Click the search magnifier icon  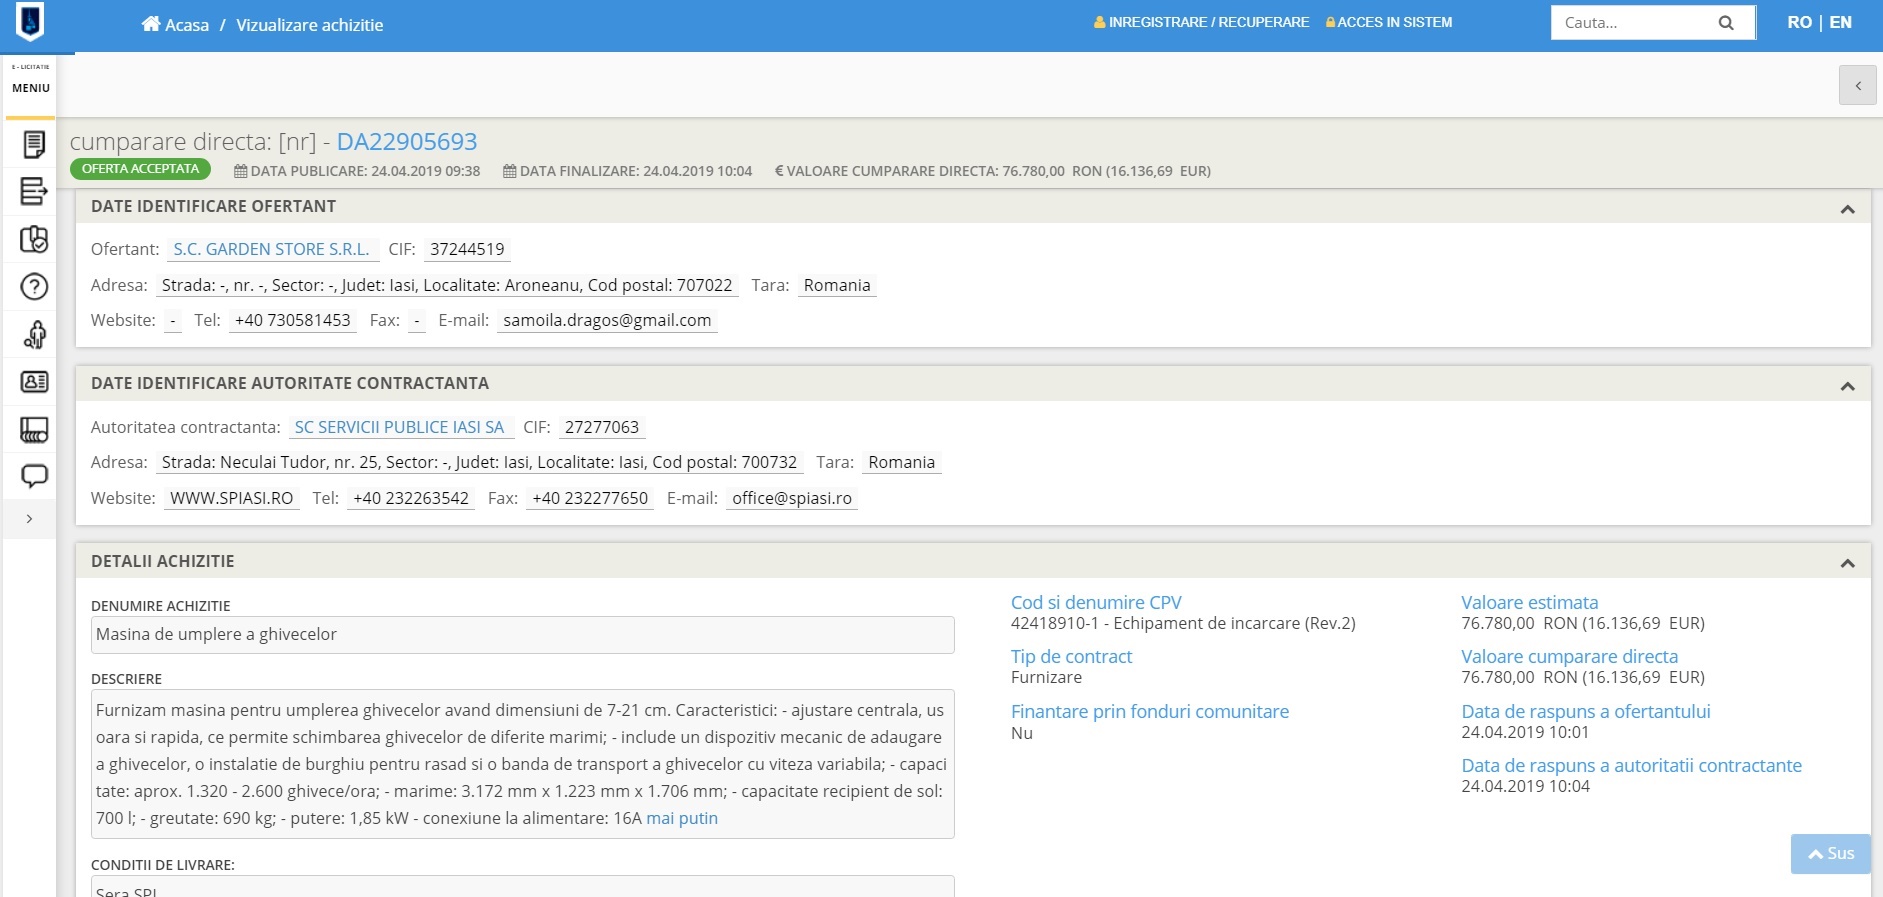pyautogui.click(x=1726, y=23)
